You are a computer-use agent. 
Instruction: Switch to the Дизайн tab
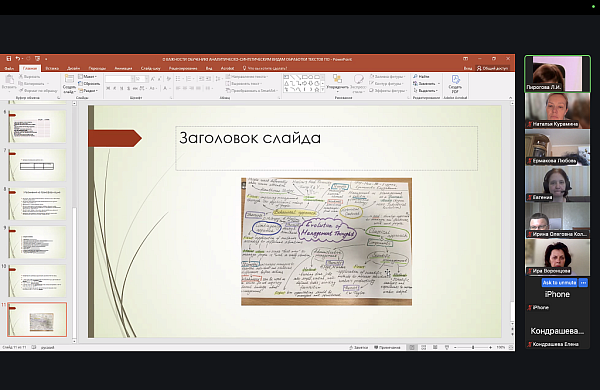point(73,68)
